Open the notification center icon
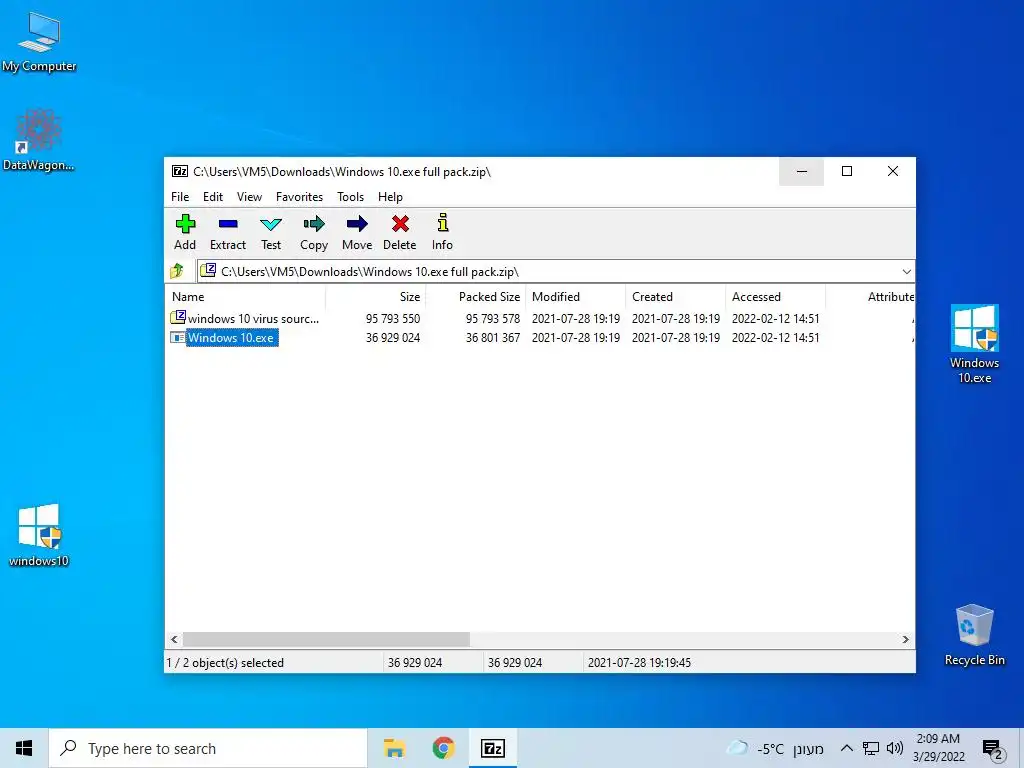 click(993, 749)
